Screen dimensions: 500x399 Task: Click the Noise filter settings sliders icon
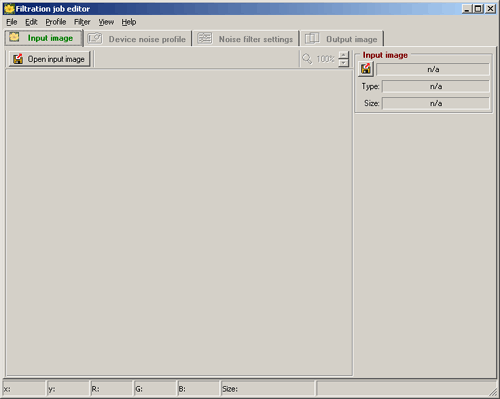click(204, 38)
